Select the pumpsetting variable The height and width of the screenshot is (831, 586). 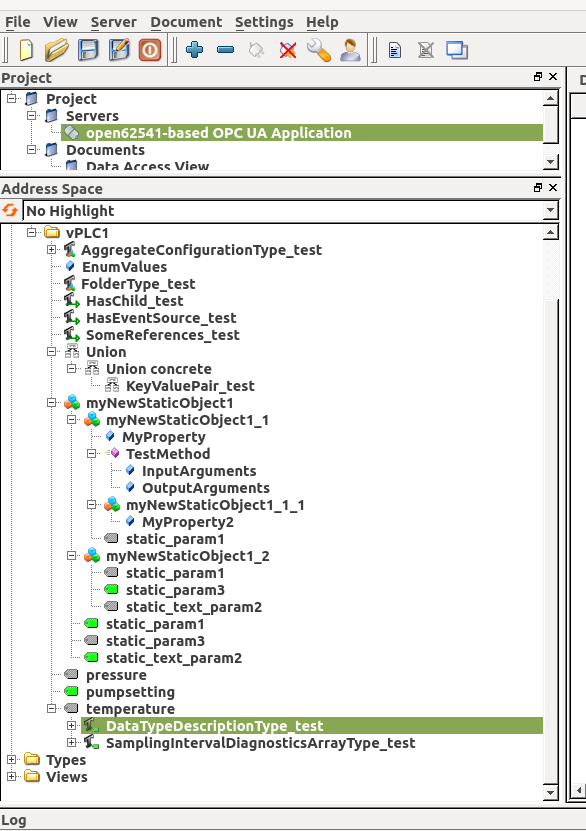pos(130,692)
